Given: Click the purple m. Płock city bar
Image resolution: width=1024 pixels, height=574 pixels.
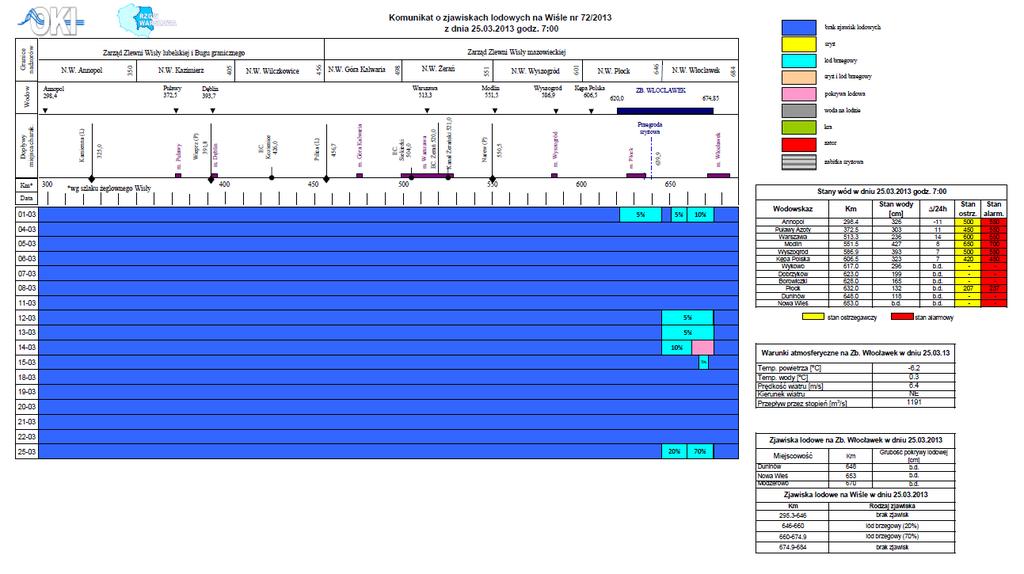Looking at the screenshot, I should point(636,175).
